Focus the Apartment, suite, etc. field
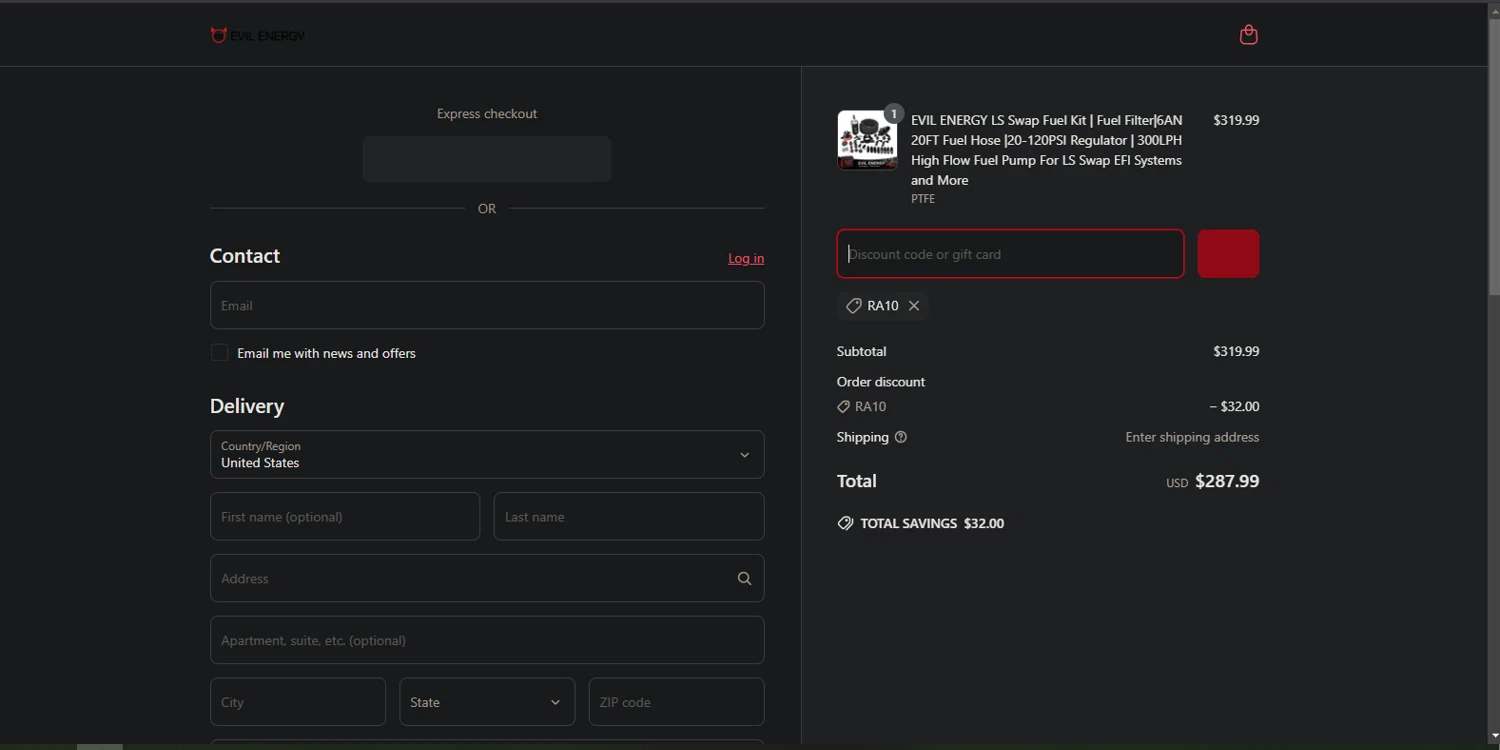This screenshot has height=750, width=1500. [x=487, y=640]
